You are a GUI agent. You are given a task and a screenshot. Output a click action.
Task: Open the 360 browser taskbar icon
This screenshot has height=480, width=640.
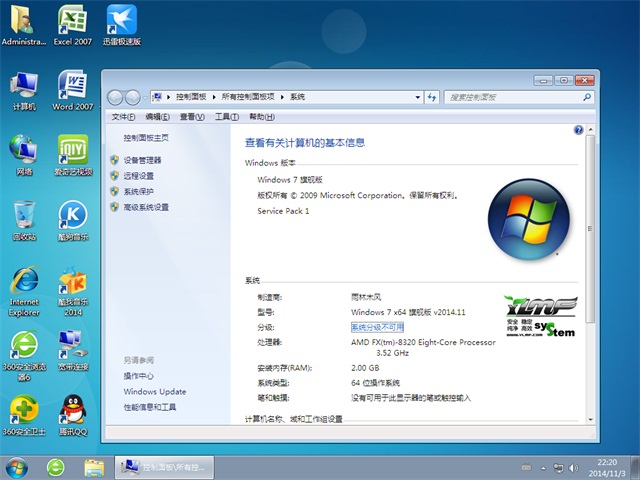coord(56,468)
